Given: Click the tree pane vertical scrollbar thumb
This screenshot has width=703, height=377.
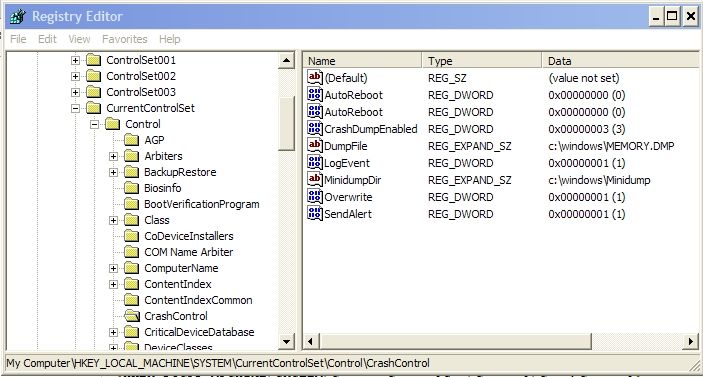Looking at the screenshot, I should [286, 123].
